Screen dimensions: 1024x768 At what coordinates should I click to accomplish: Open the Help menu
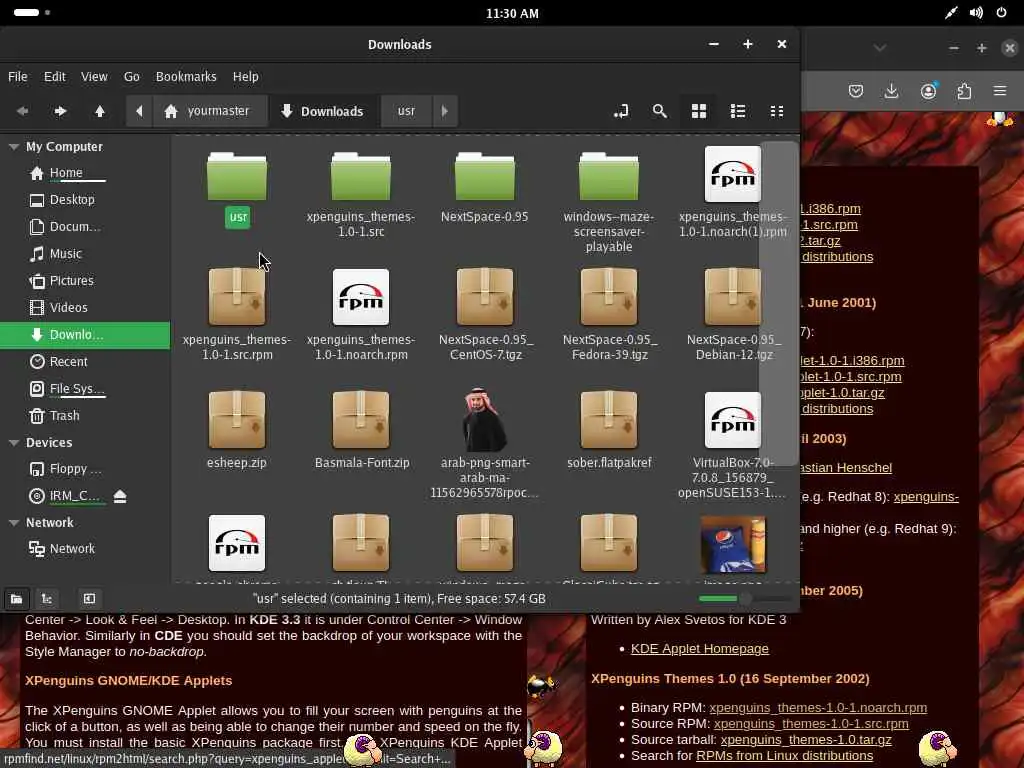[x=246, y=76]
